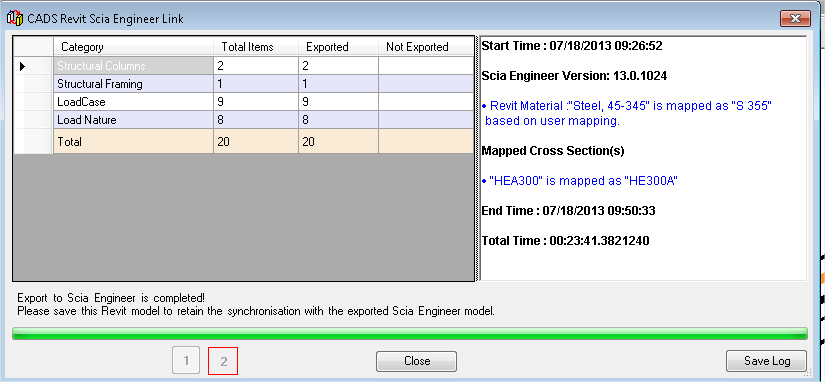Select the Load Nature category cell
Screen dimensions: 825x382
coord(134,120)
